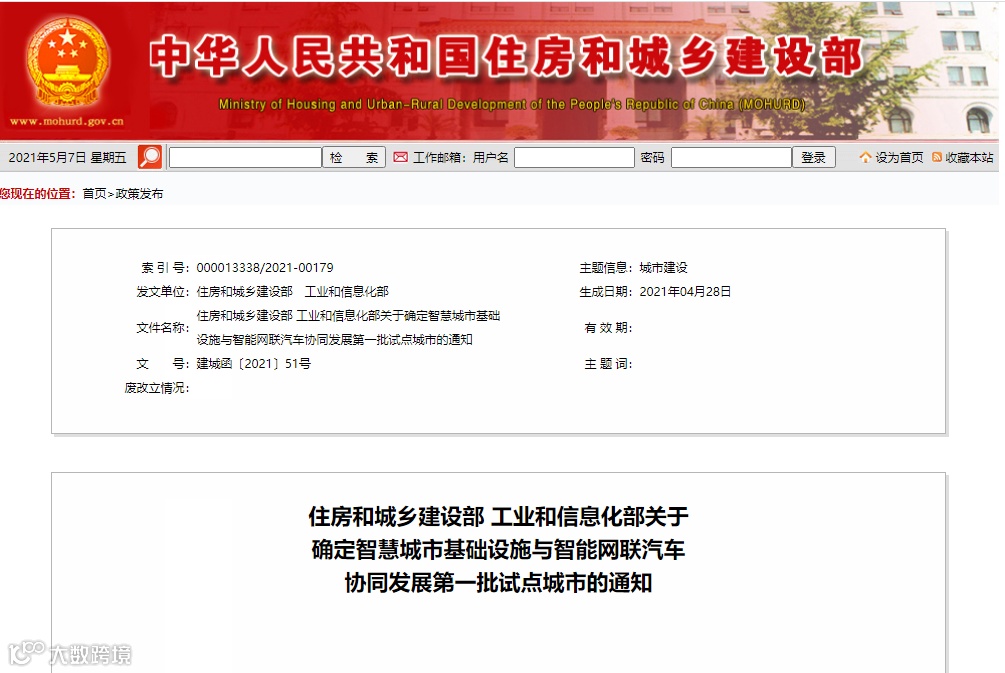Click the 有效期 label
1005x673 pixels.
pyautogui.click(x=608, y=328)
